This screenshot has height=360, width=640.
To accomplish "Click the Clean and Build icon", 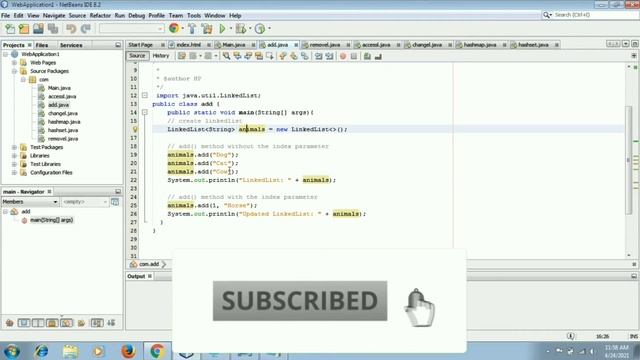I will pyautogui.click(x=207, y=29).
